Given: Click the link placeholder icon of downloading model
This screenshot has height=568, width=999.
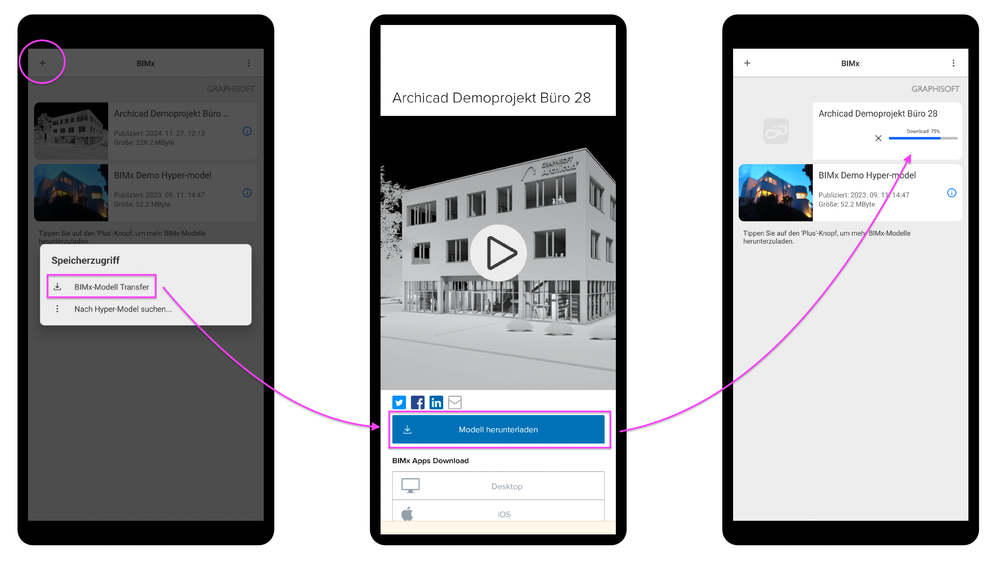Looking at the screenshot, I should [776, 131].
